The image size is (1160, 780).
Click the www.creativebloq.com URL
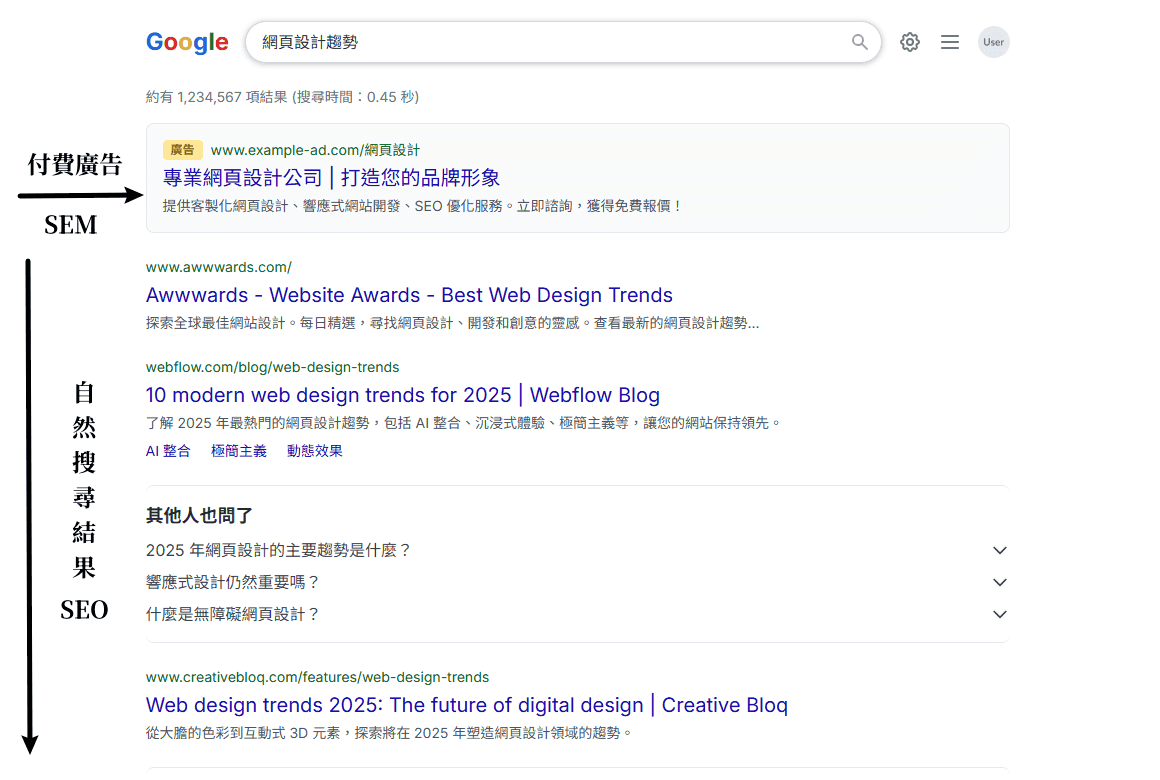point(317,677)
